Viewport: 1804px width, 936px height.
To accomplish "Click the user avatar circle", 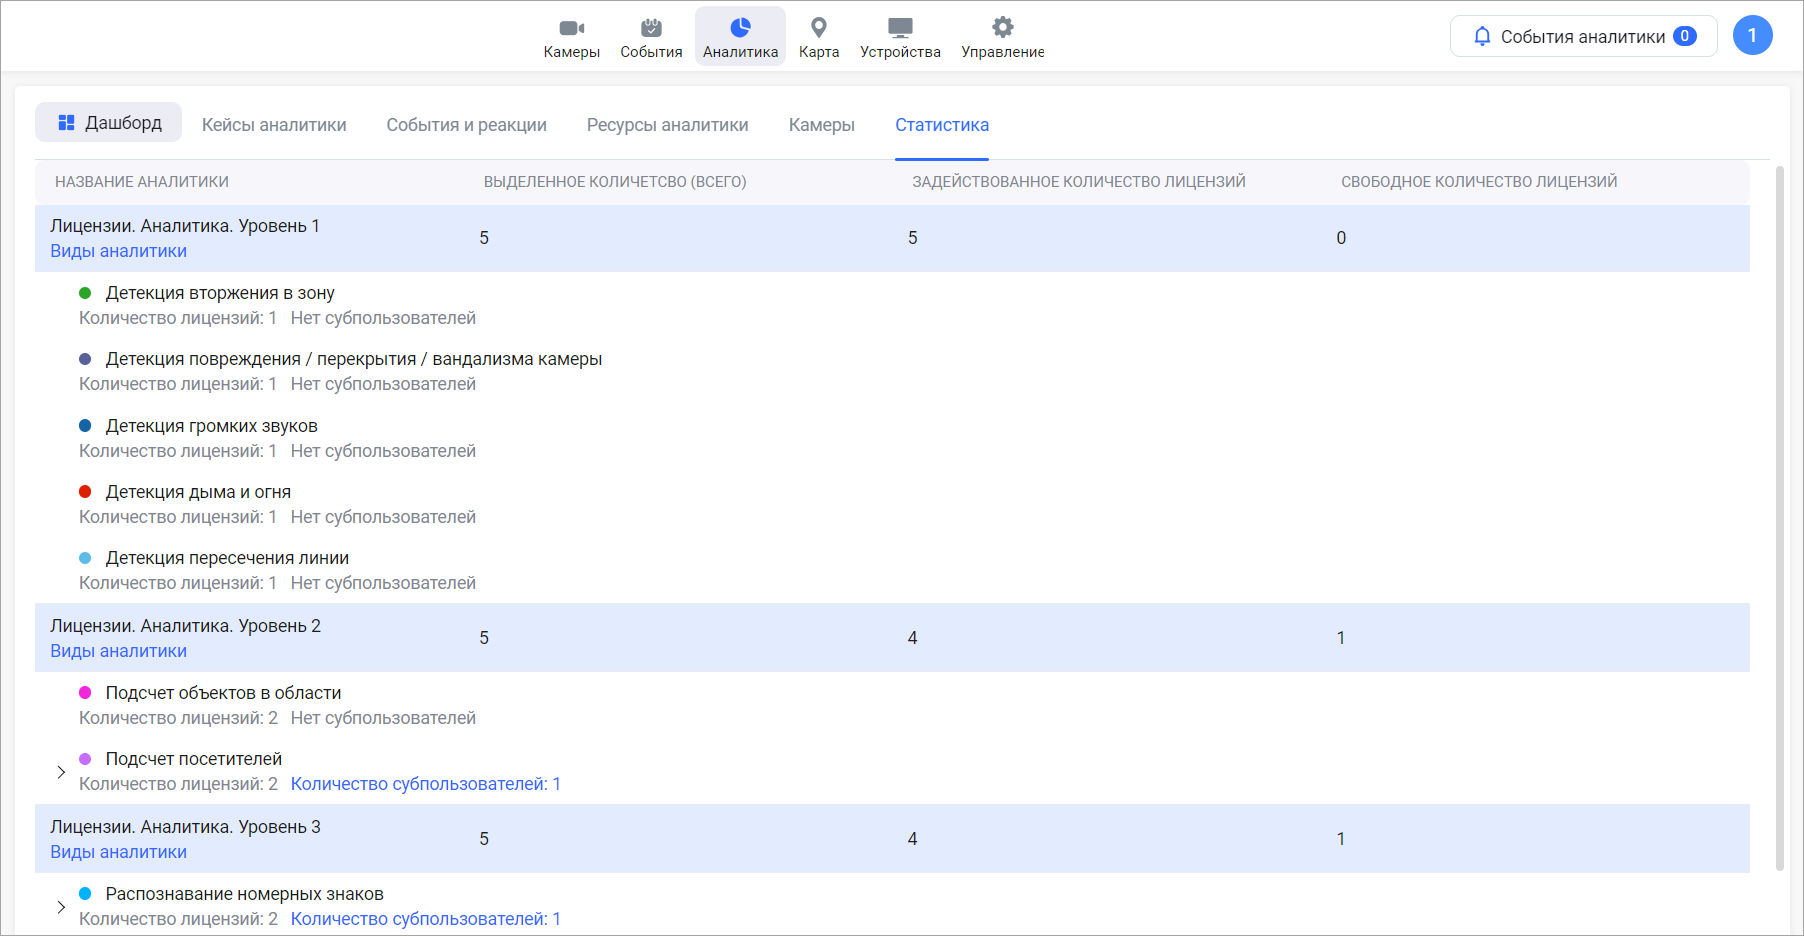I will click(1752, 36).
